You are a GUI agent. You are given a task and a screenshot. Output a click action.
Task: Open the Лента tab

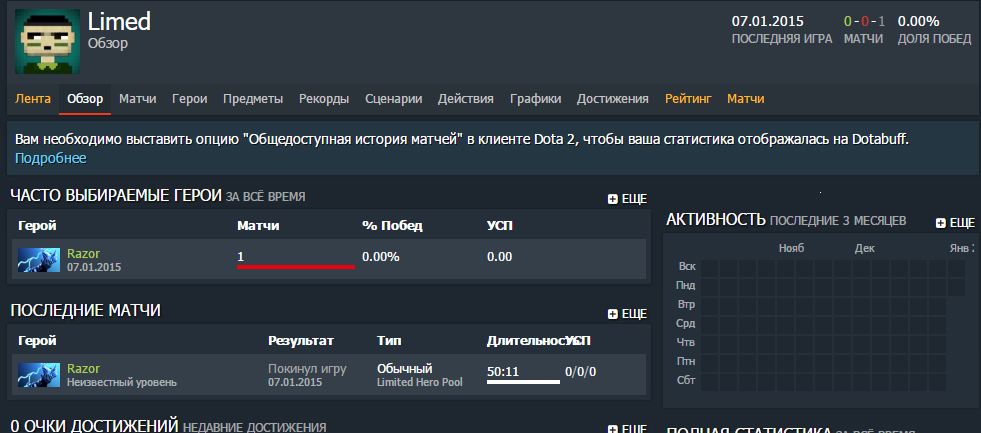pyautogui.click(x=33, y=99)
